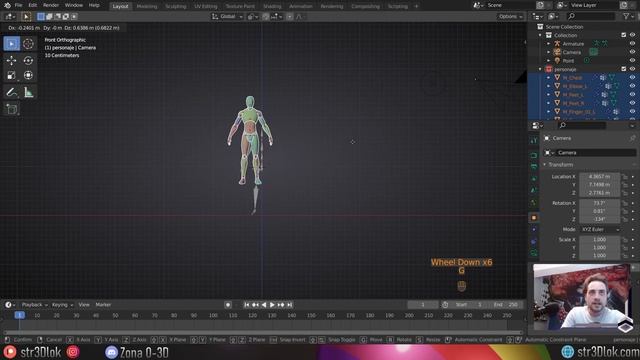Toggle visibility of the personaje collection
Image resolution: width=640 pixels, height=360 pixels.
pyautogui.click(x=632, y=69)
